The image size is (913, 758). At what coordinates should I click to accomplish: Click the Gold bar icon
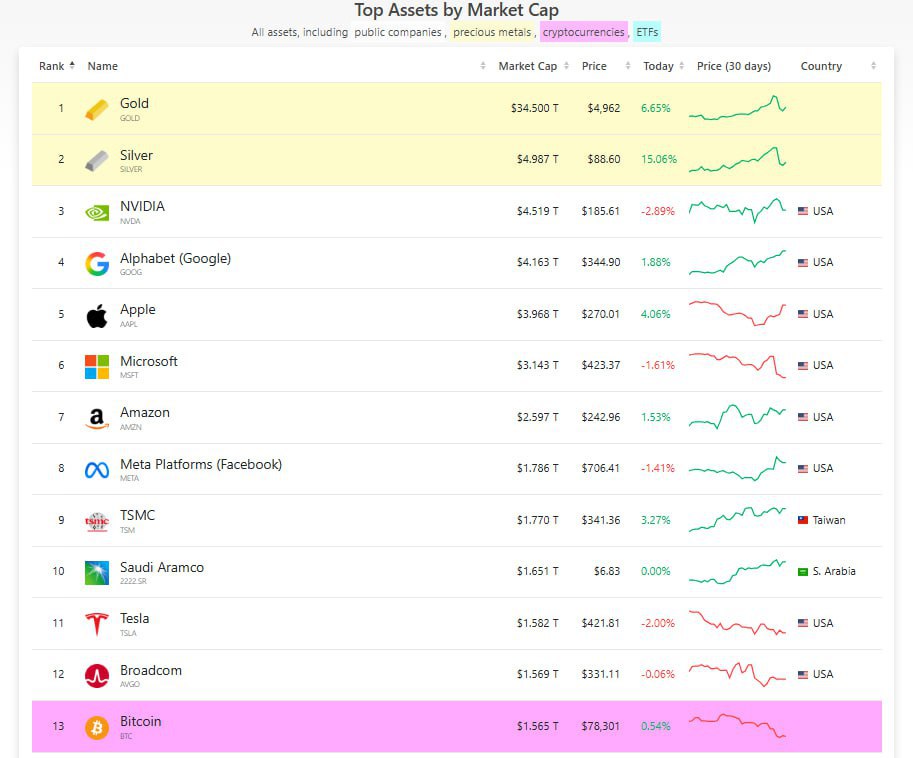(x=97, y=109)
